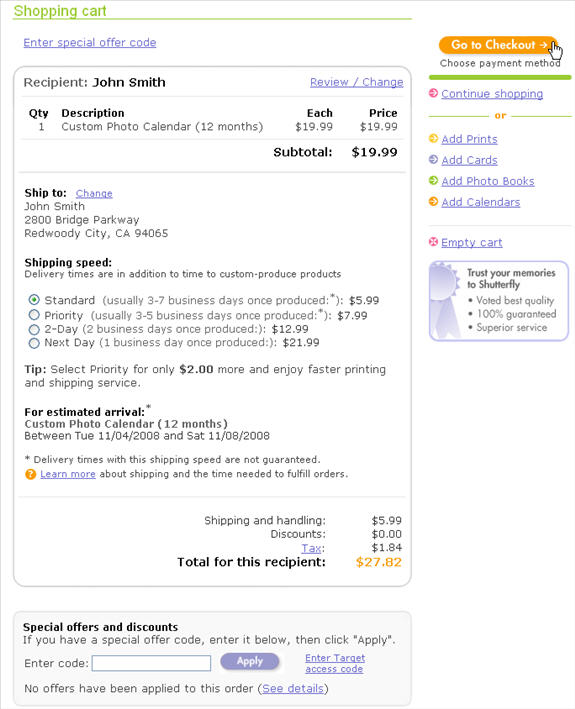Choose 2-Day shipping option

[x=34, y=329]
